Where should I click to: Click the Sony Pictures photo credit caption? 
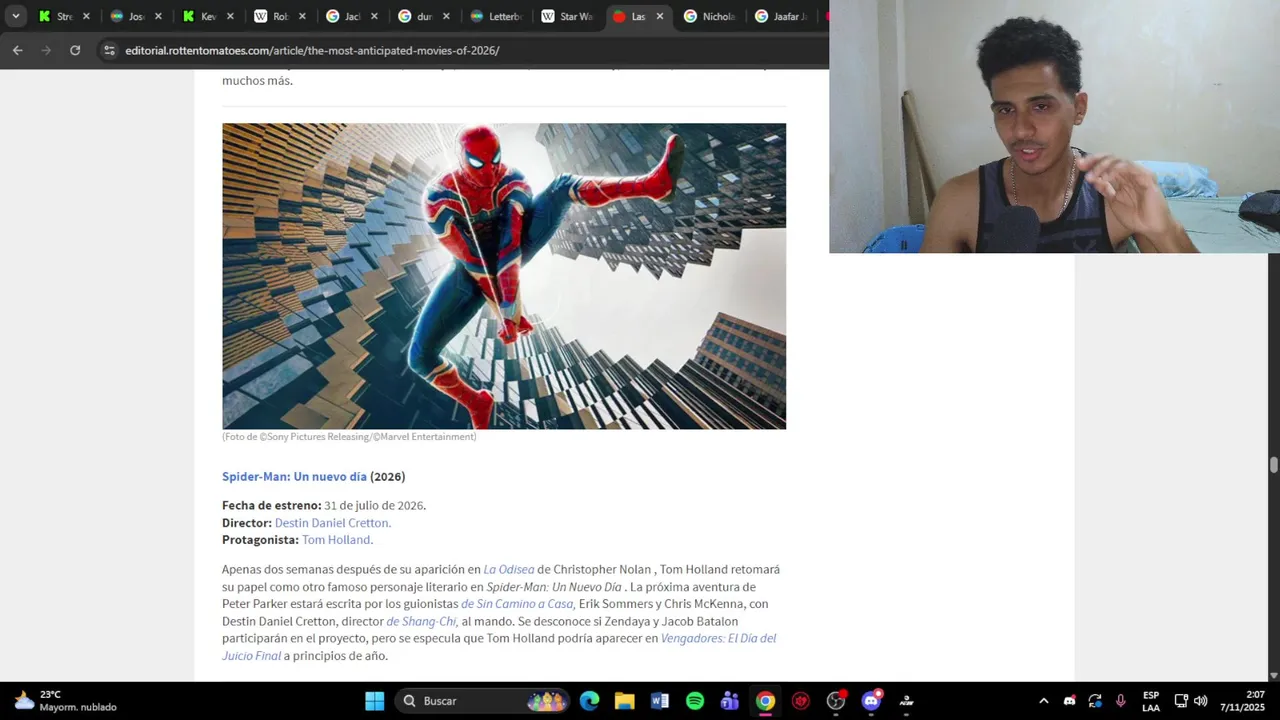349,437
